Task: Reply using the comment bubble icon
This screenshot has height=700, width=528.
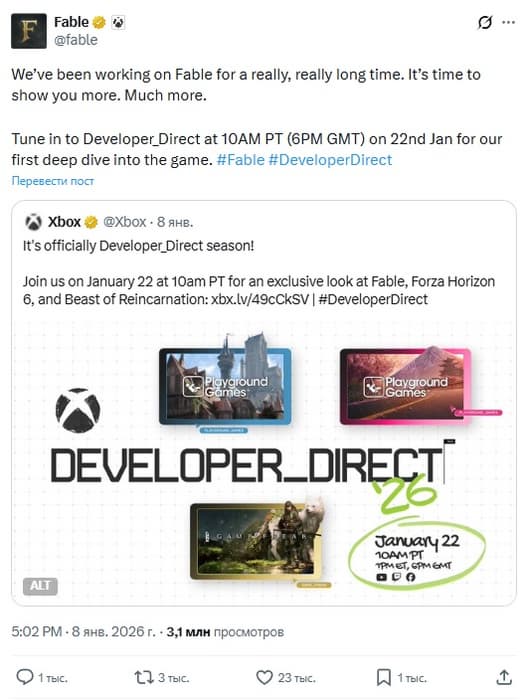Action: pos(25,677)
